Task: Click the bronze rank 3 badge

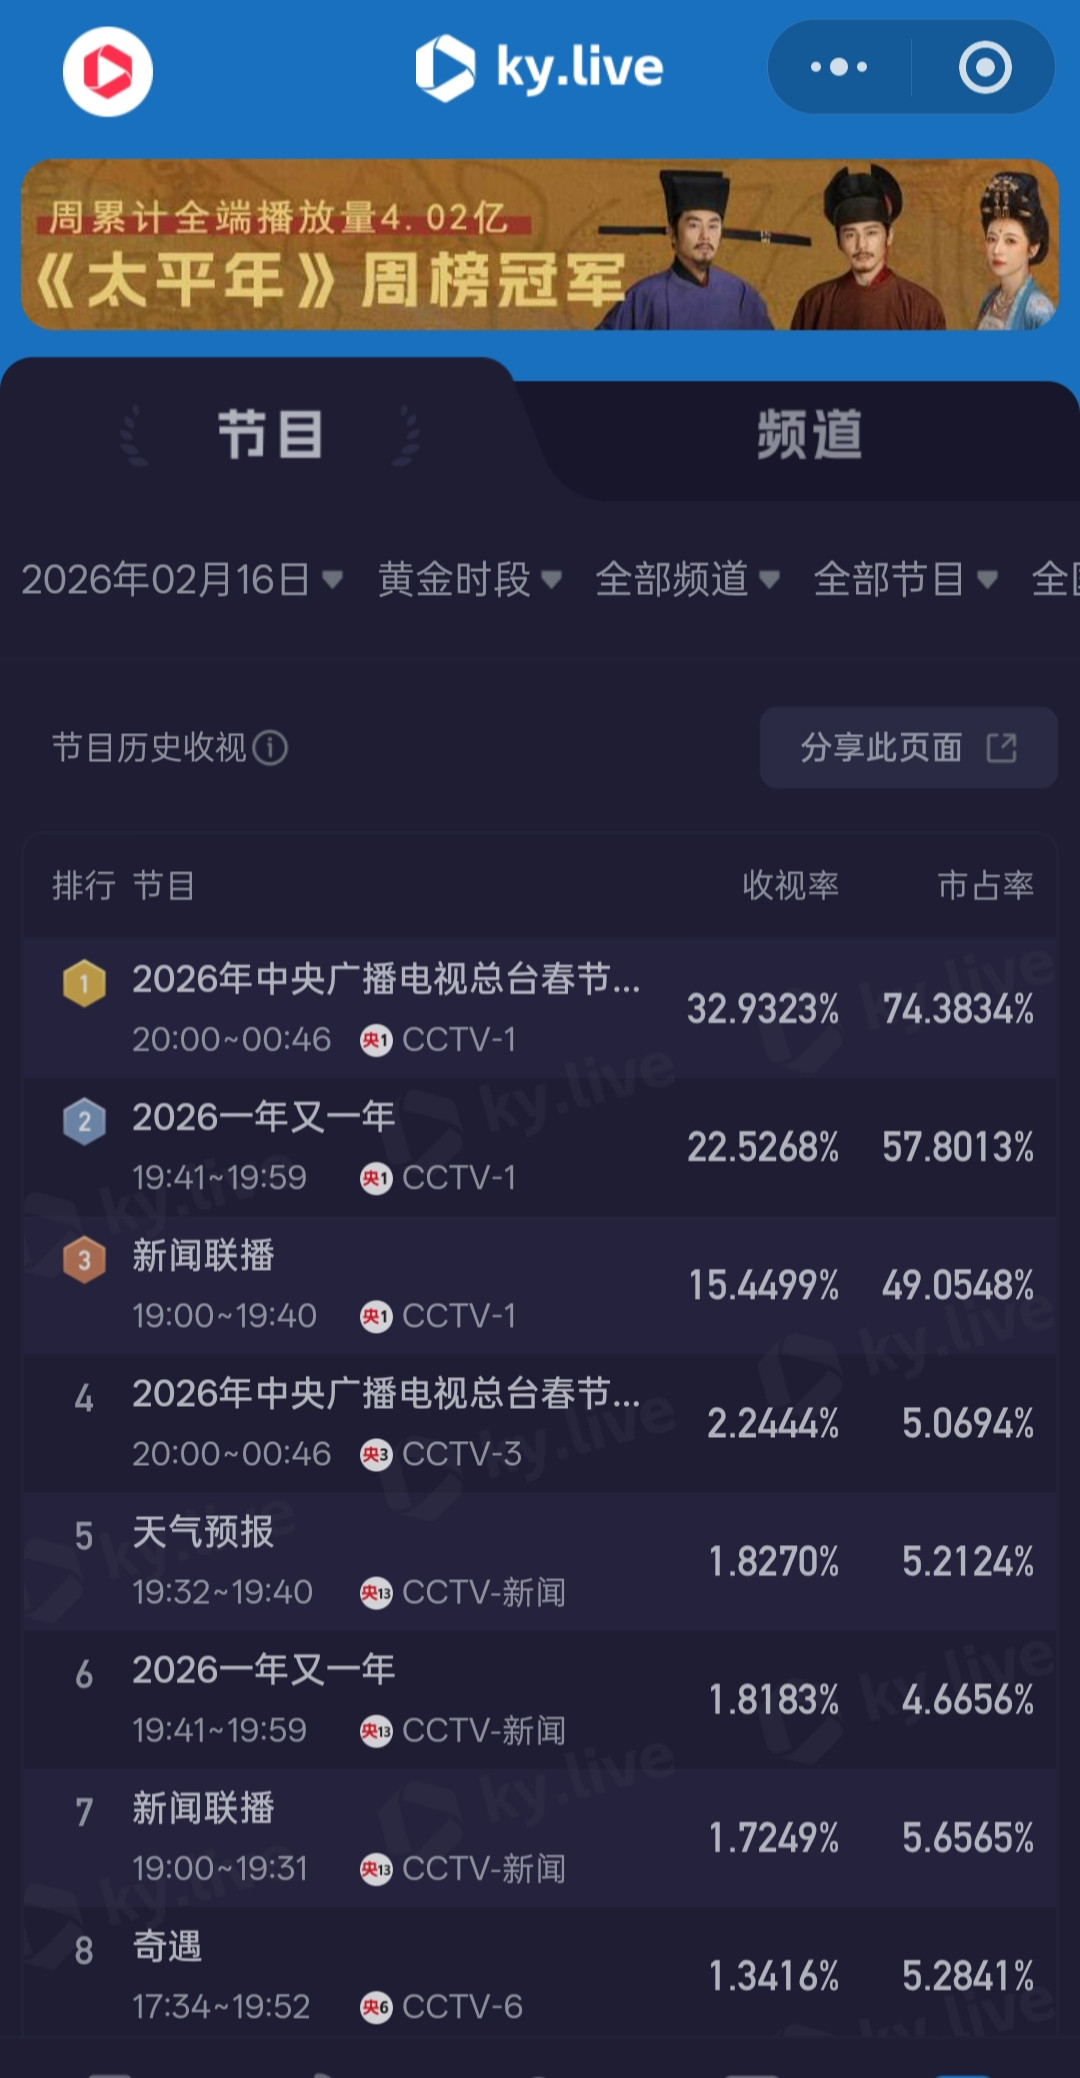Action: (84, 1260)
